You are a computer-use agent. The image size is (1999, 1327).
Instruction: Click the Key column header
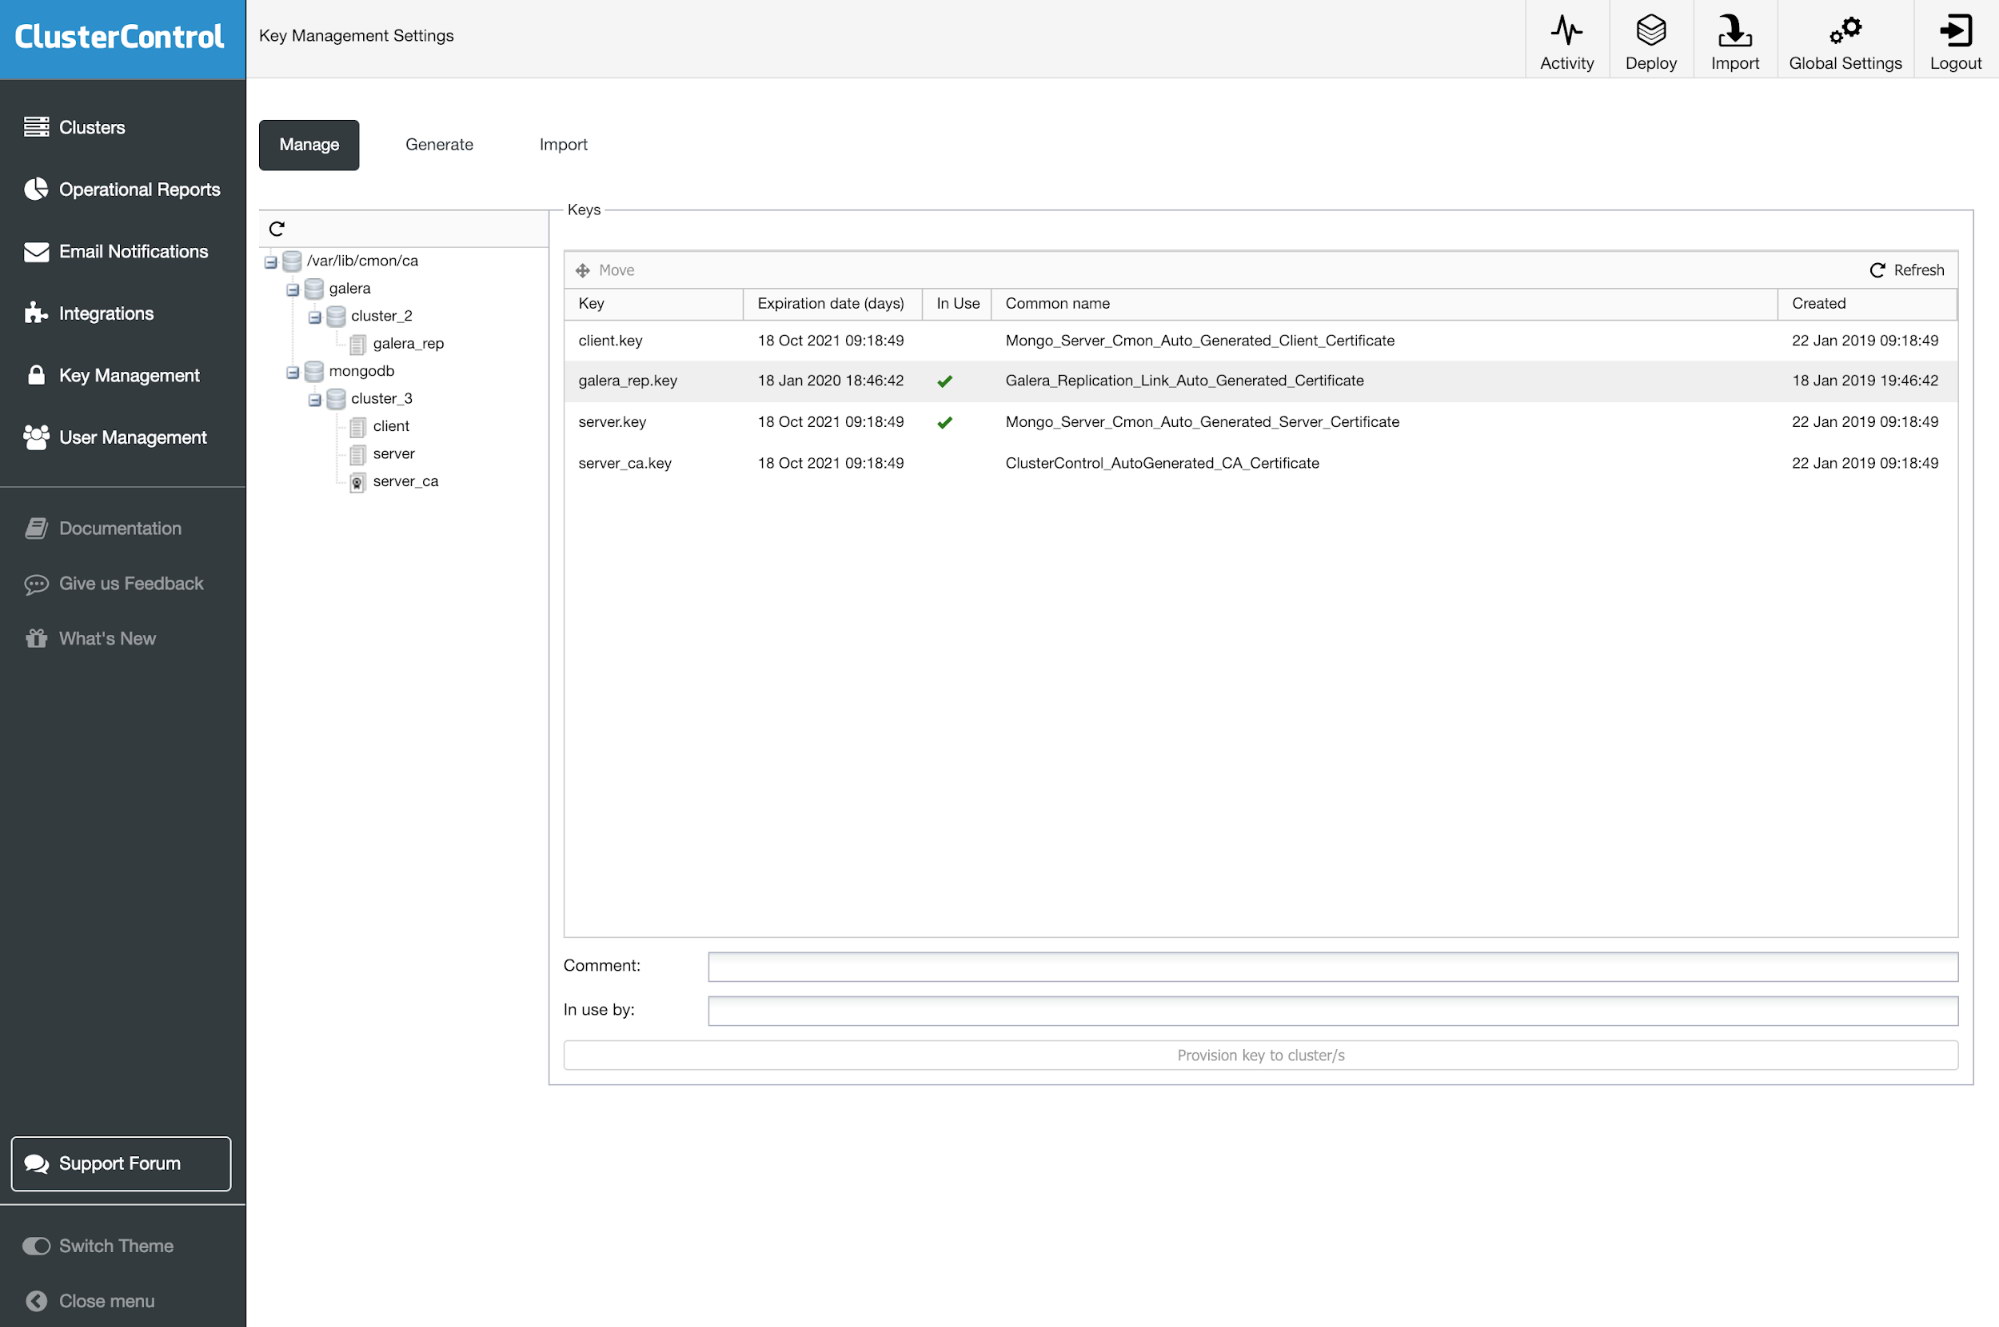(x=654, y=304)
